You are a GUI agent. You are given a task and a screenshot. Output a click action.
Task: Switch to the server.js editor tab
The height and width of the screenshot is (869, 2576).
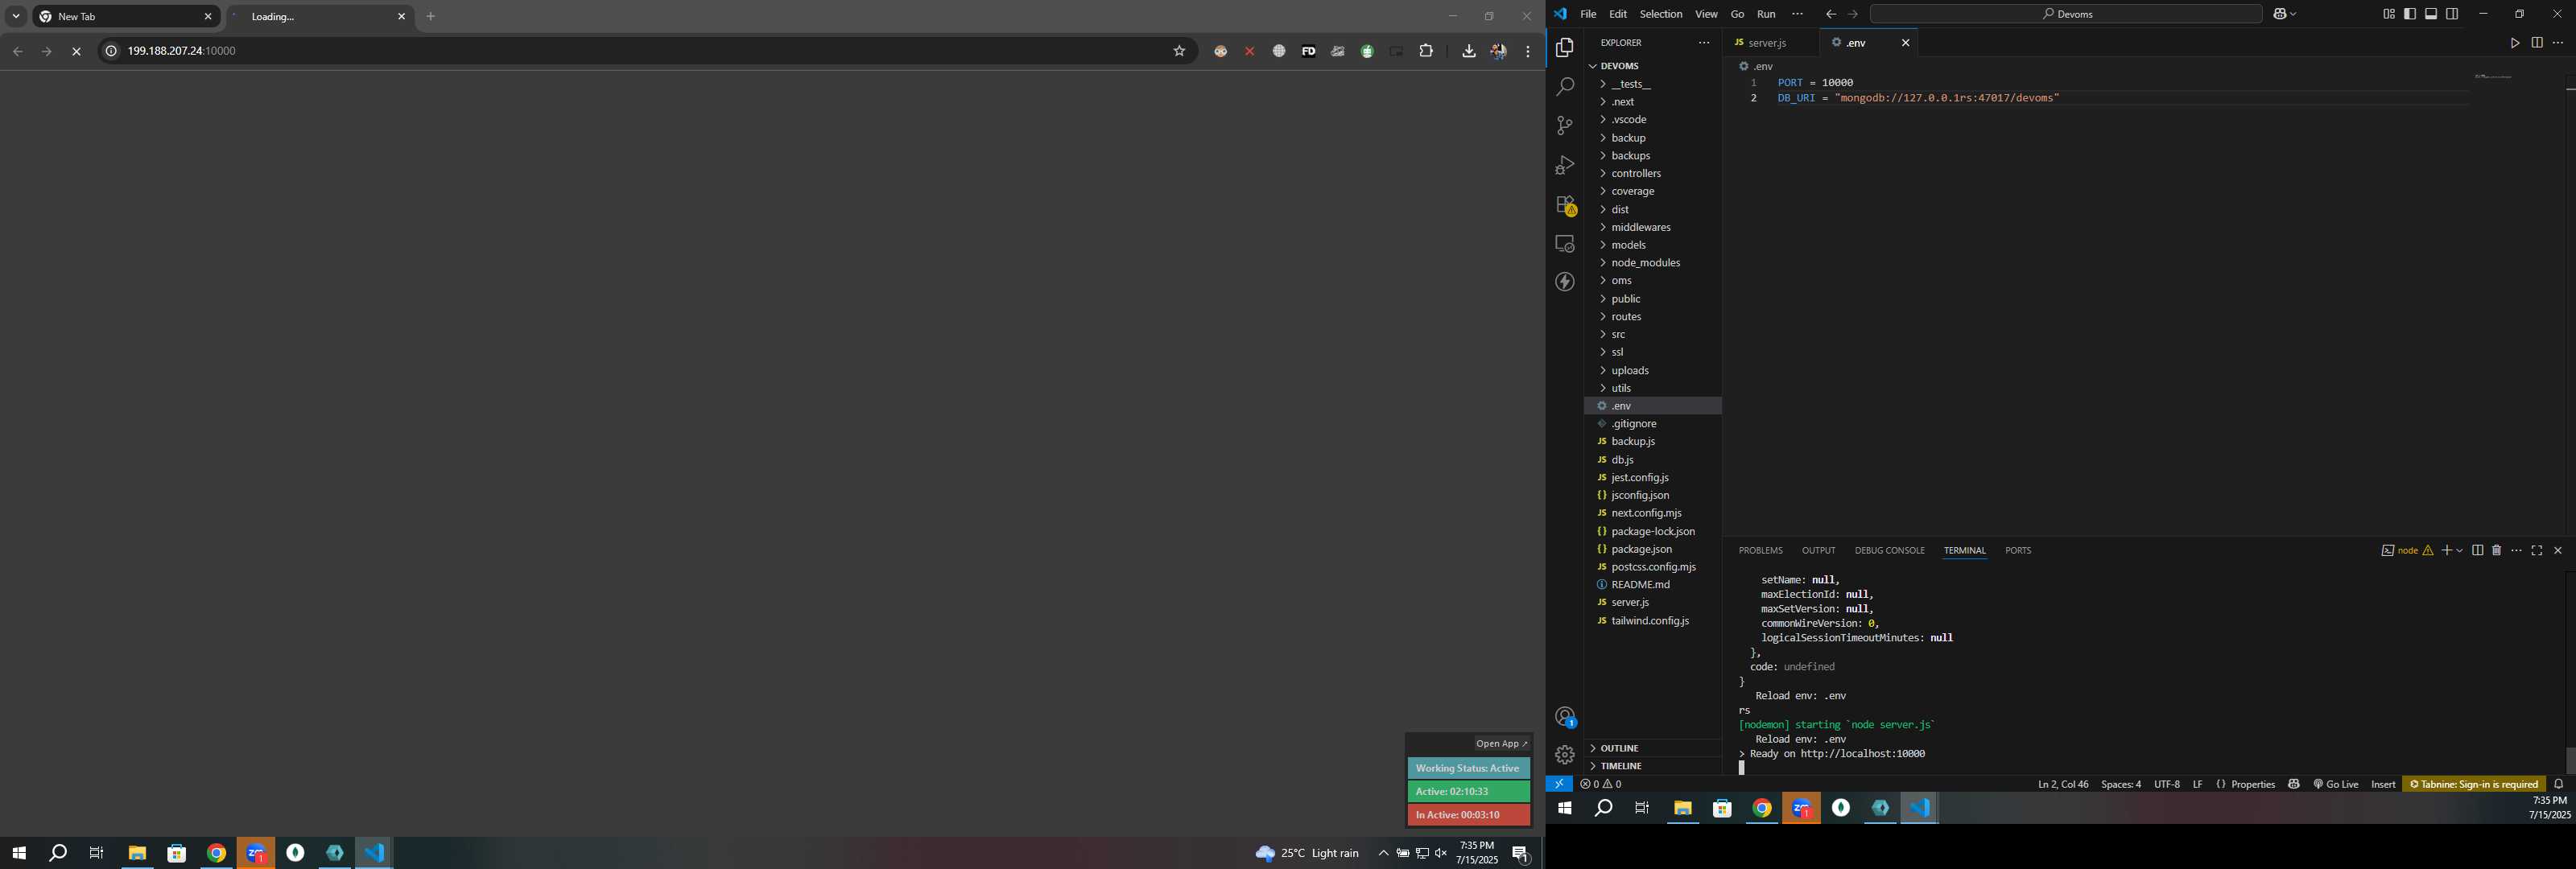pos(1768,43)
